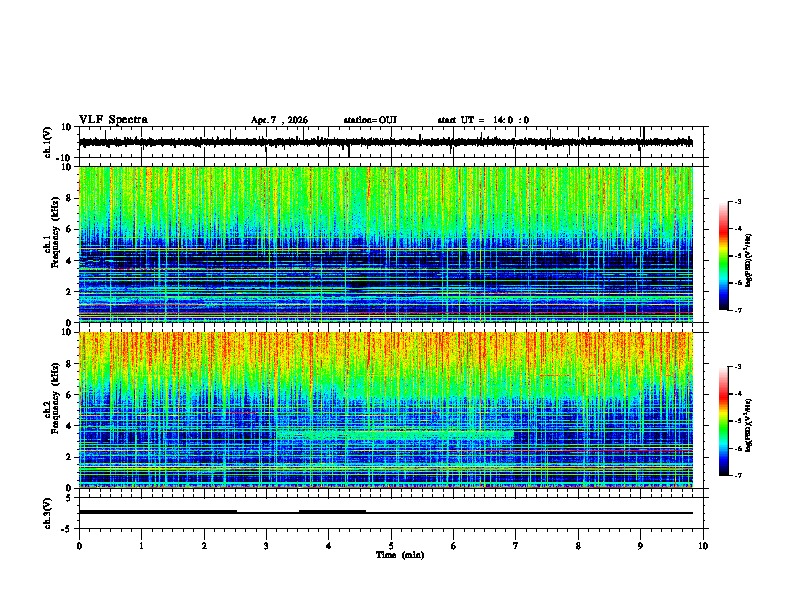Click time axis tick label "0"
792x612 pixels.
coord(79,546)
